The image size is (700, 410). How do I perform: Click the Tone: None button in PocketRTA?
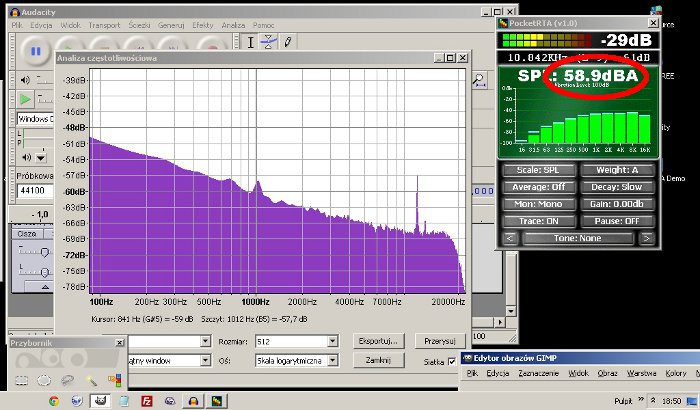coord(578,238)
